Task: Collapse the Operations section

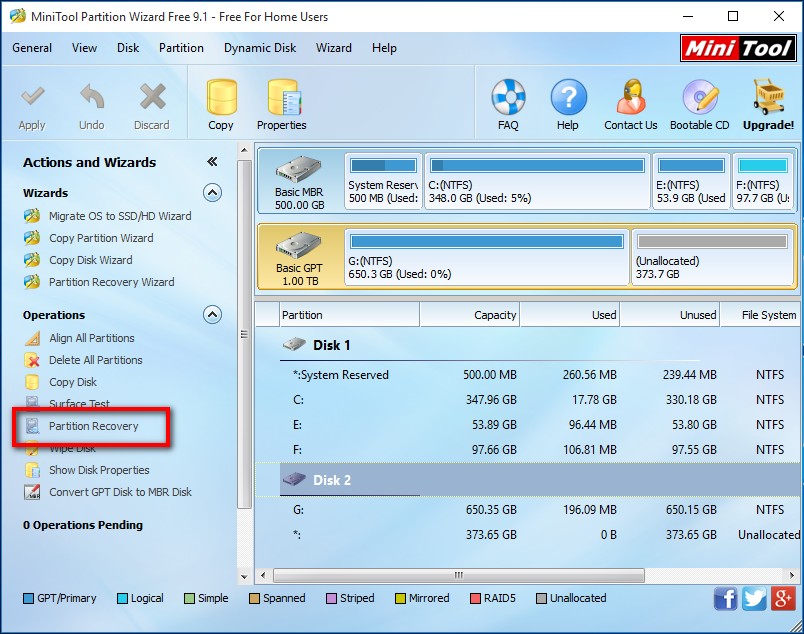Action: 212,314
